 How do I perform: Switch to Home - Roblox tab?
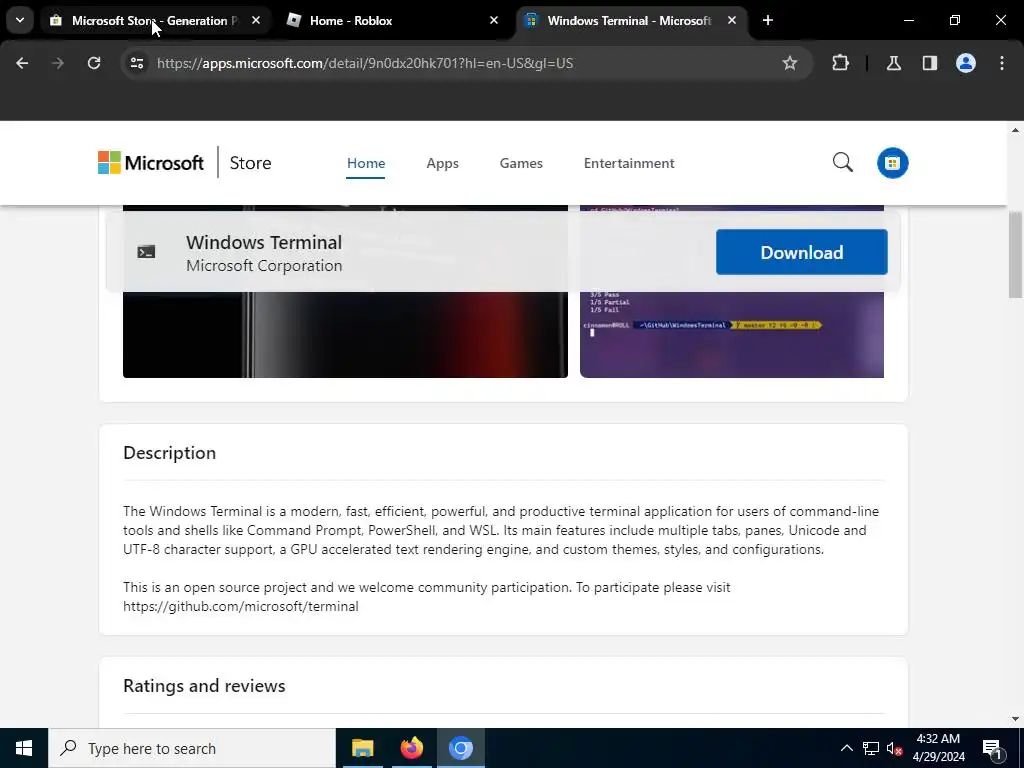click(392, 21)
